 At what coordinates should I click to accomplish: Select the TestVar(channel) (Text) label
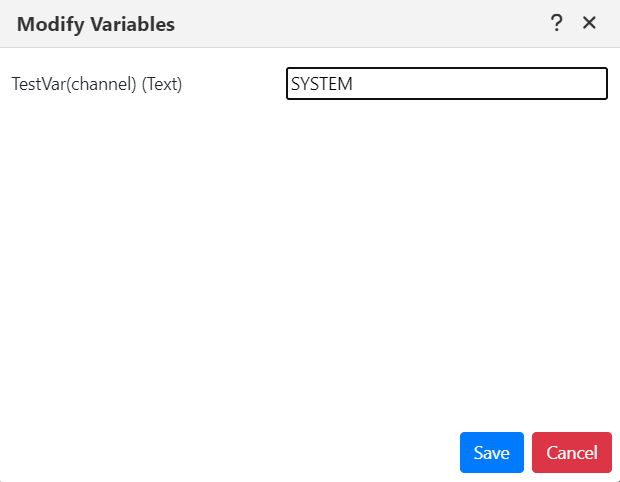97,84
